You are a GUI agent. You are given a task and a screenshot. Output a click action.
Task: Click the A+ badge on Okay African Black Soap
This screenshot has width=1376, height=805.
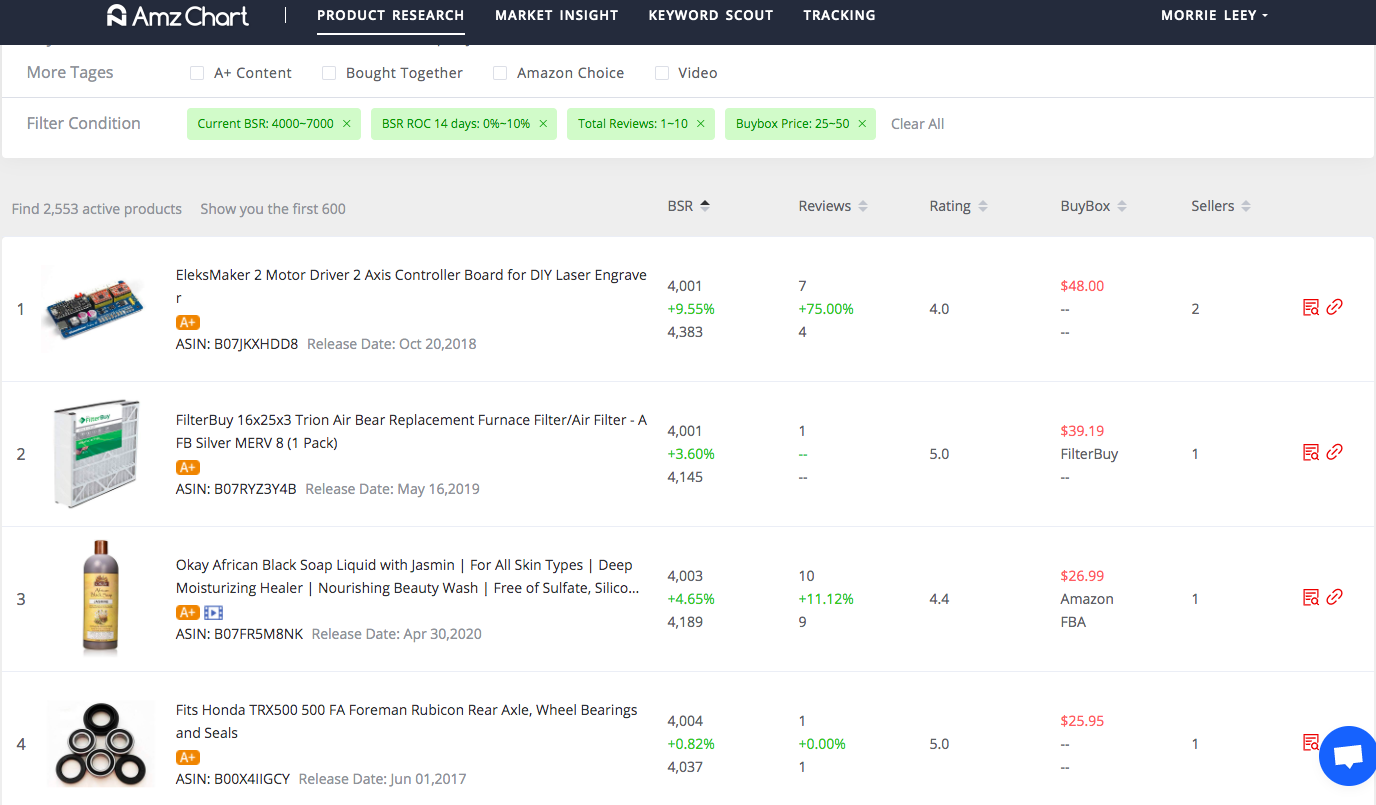click(187, 611)
